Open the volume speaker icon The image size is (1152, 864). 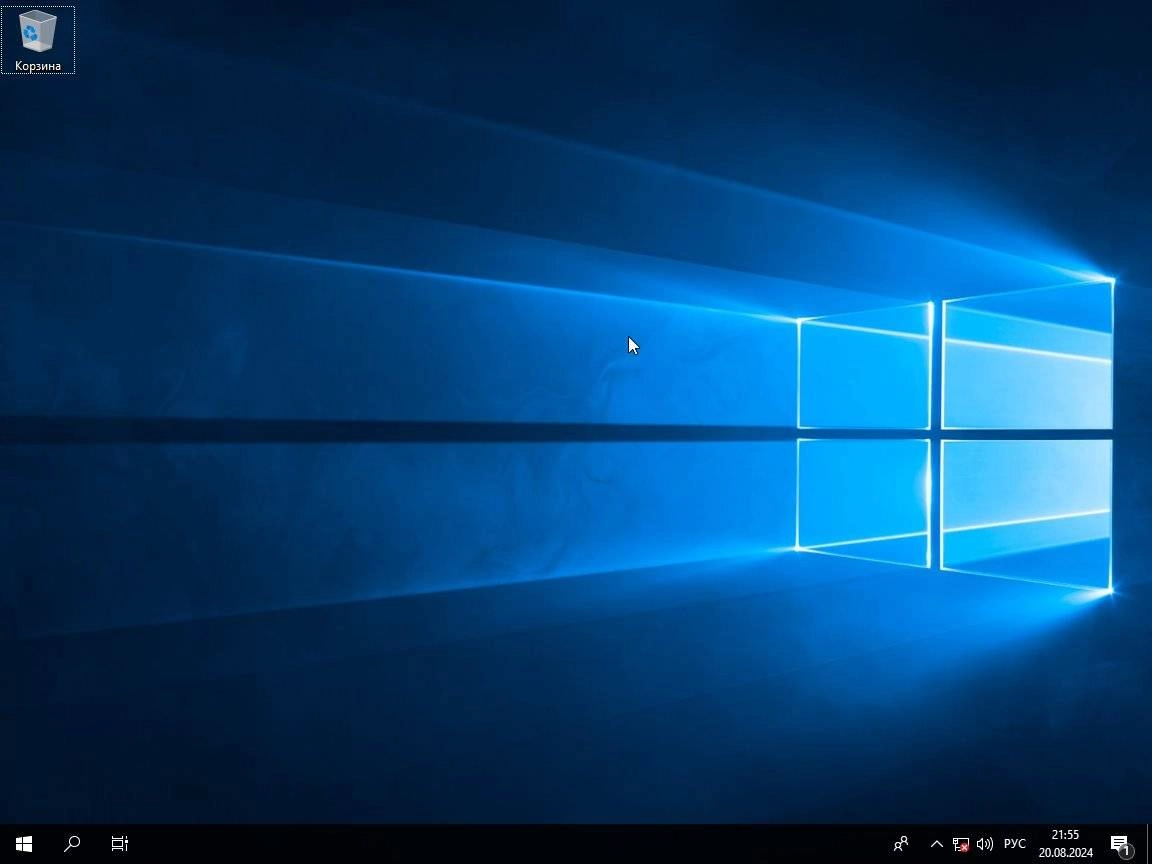pyautogui.click(x=984, y=843)
